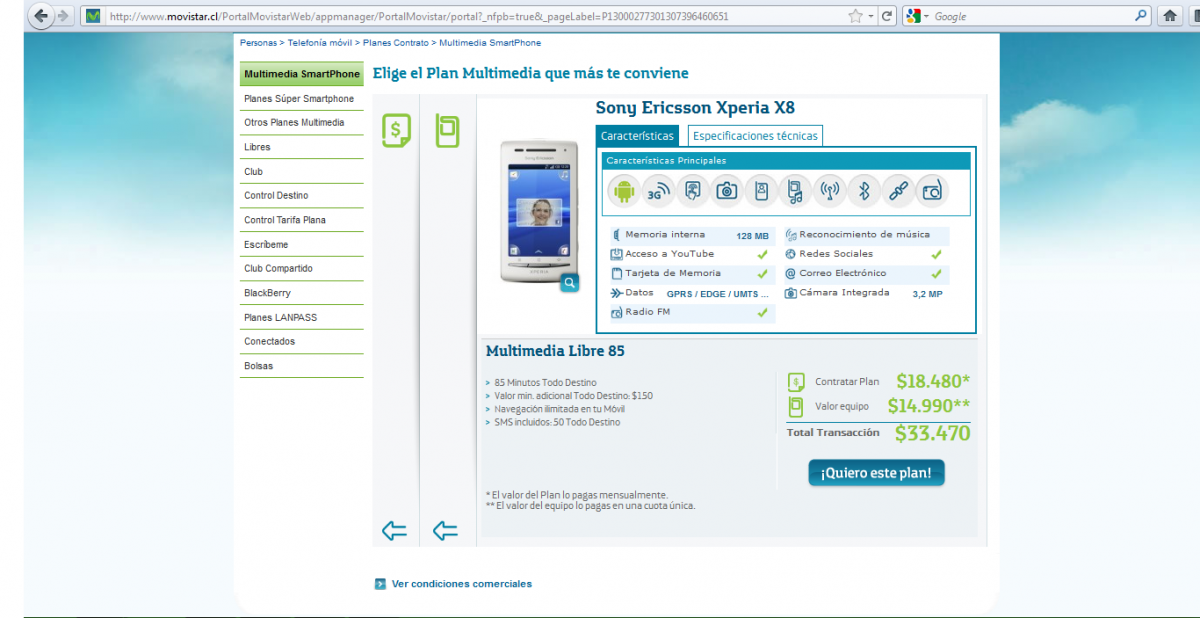
Task: Click the Multimedia Libre 85 plan heading
Action: (x=555, y=351)
